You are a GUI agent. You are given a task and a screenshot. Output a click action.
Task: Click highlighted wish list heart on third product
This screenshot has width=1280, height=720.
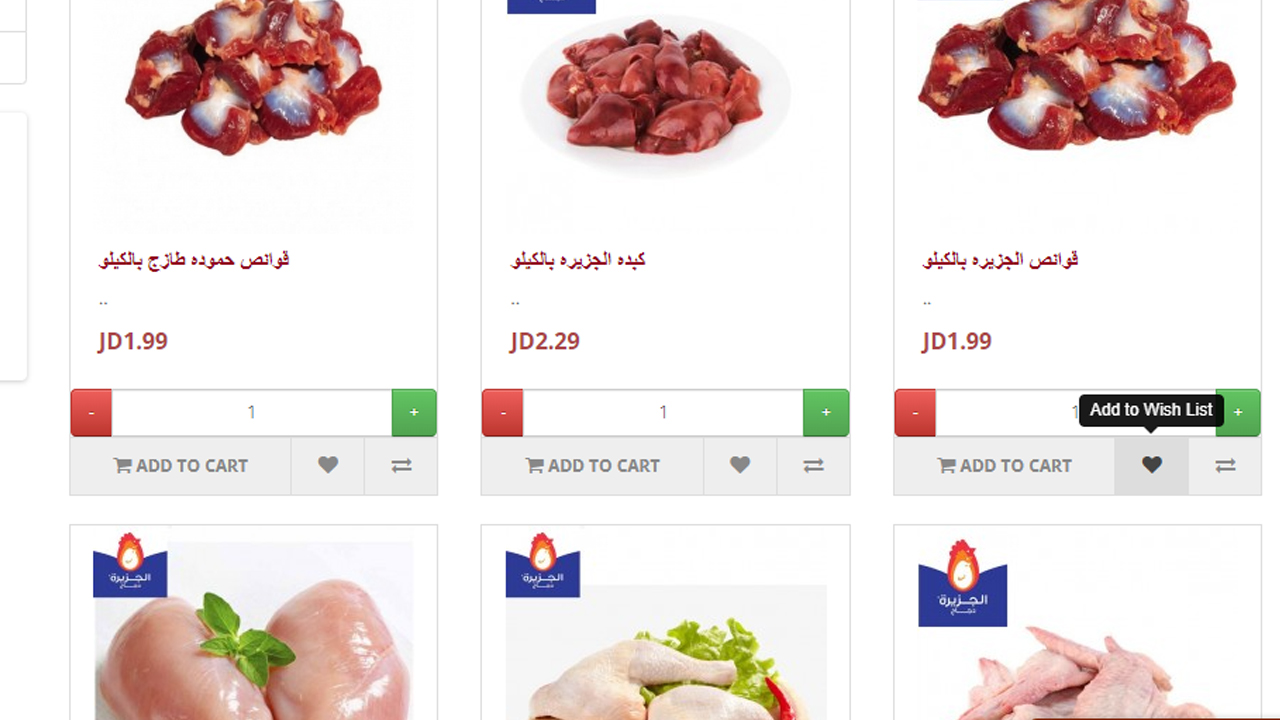pos(1152,465)
